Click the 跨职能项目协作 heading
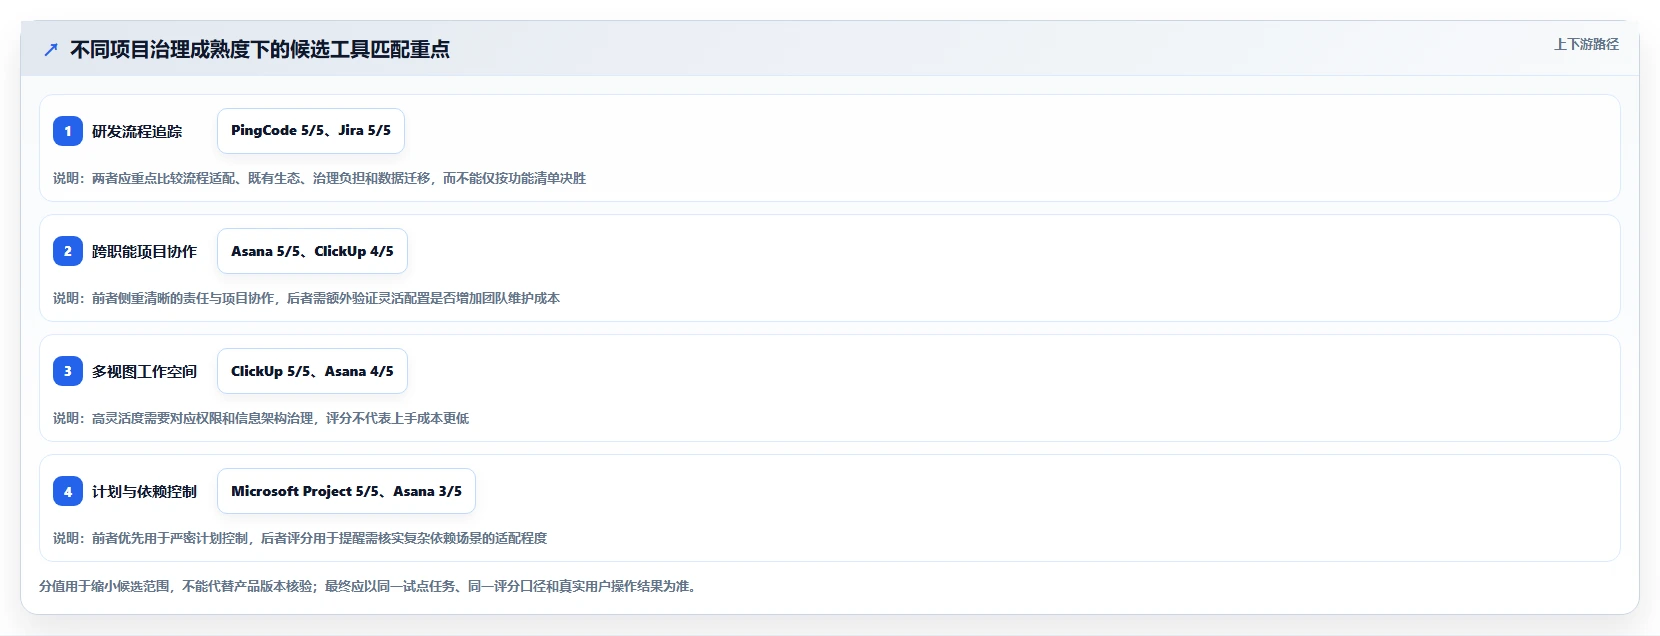1660x636 pixels. coord(144,251)
